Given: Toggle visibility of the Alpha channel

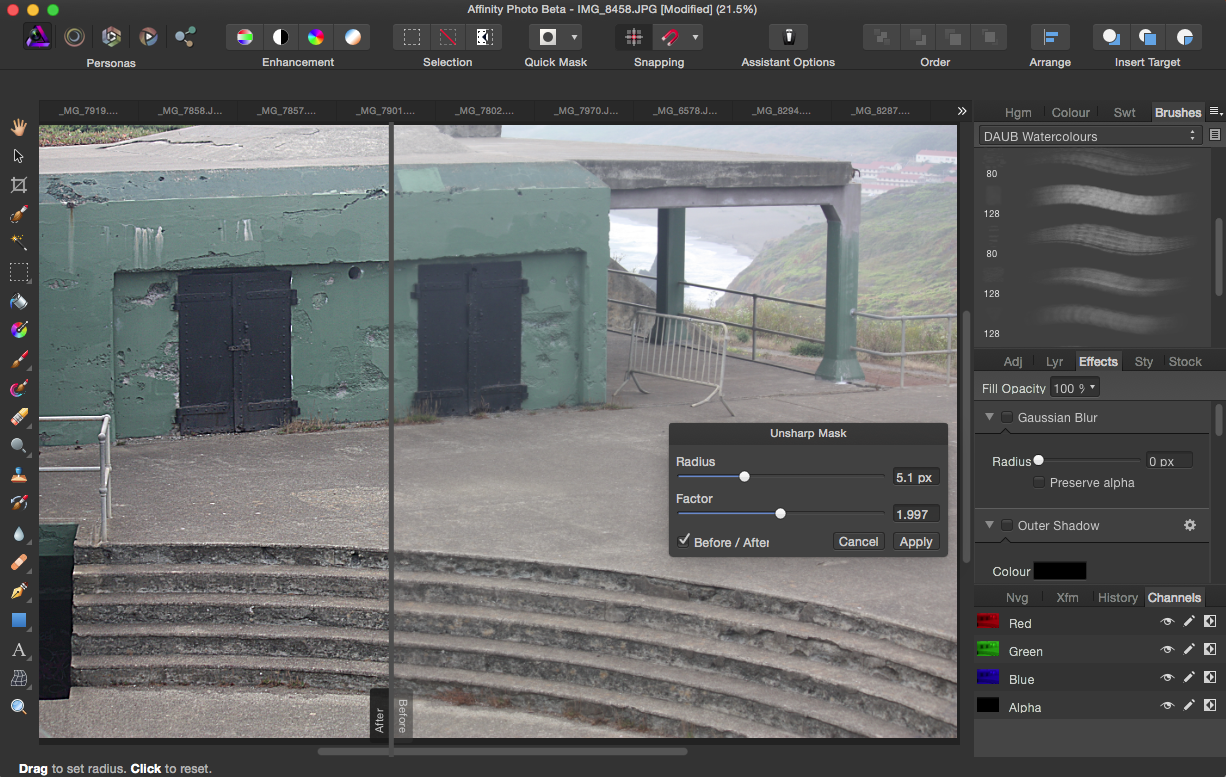Looking at the screenshot, I should pos(1166,706).
